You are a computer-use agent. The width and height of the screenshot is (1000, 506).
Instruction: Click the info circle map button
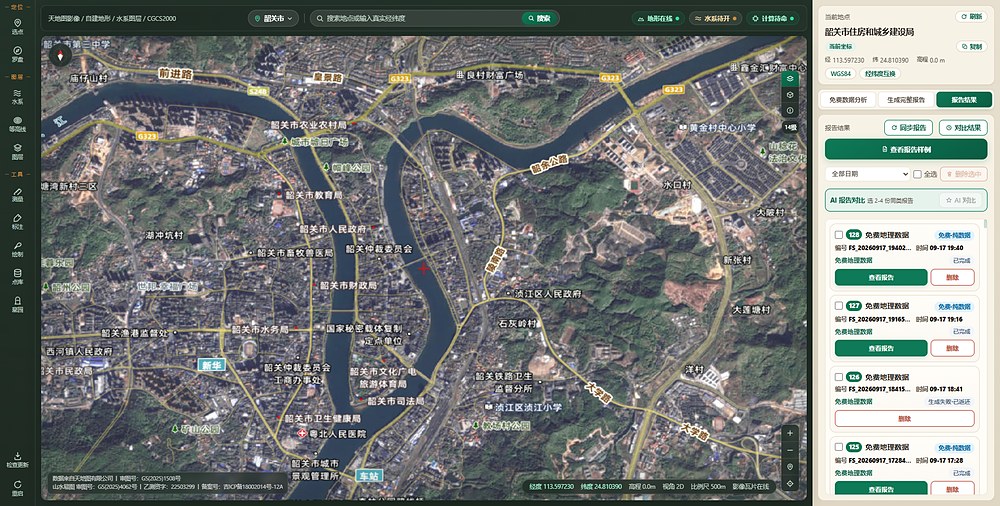point(790,110)
